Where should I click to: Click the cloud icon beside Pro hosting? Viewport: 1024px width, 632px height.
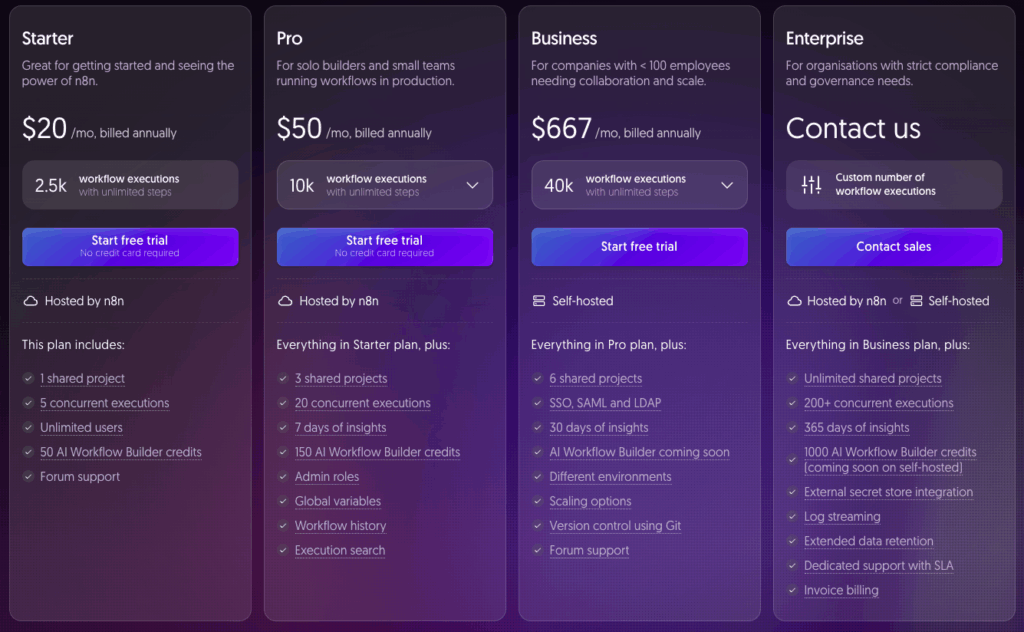285,301
